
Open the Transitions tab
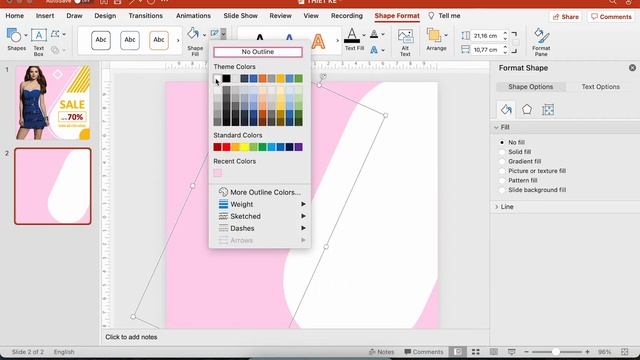point(146,16)
